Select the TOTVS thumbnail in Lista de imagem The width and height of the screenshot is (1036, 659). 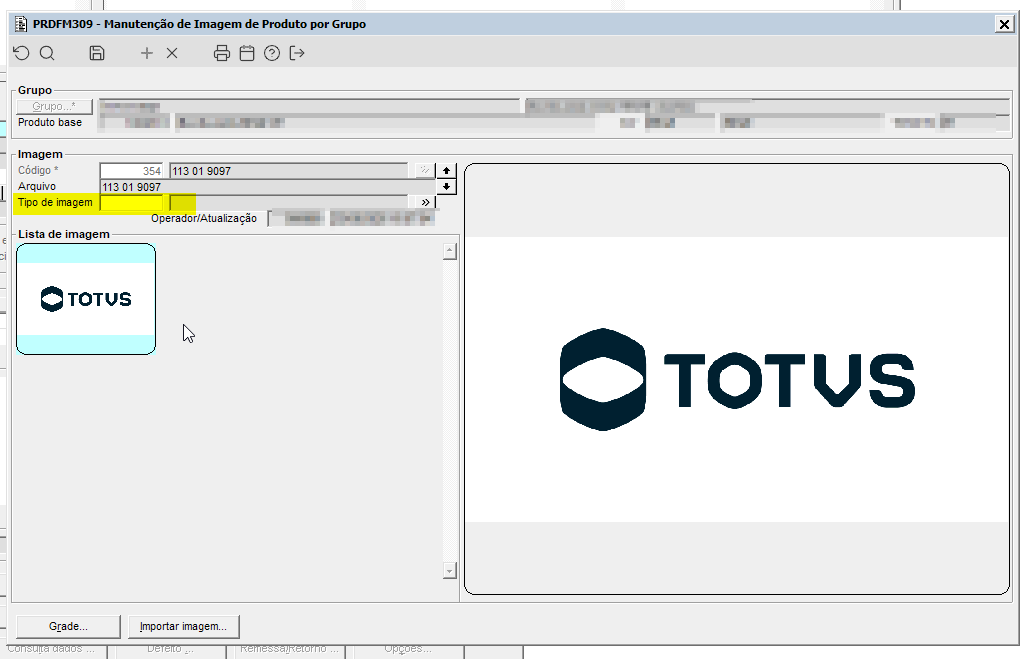(x=86, y=299)
